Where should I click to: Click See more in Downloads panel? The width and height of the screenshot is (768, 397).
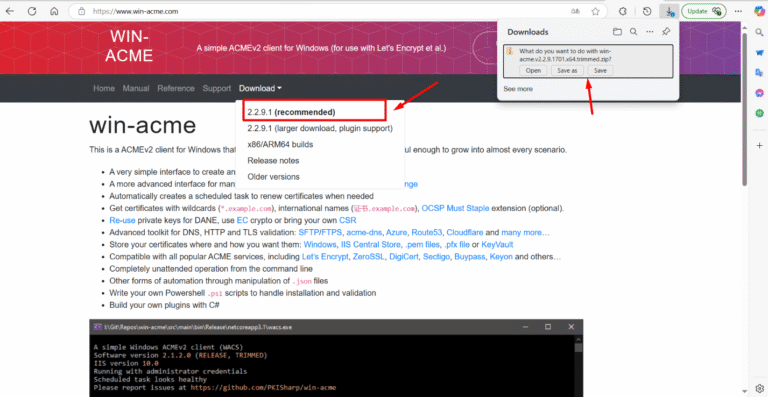[x=518, y=89]
